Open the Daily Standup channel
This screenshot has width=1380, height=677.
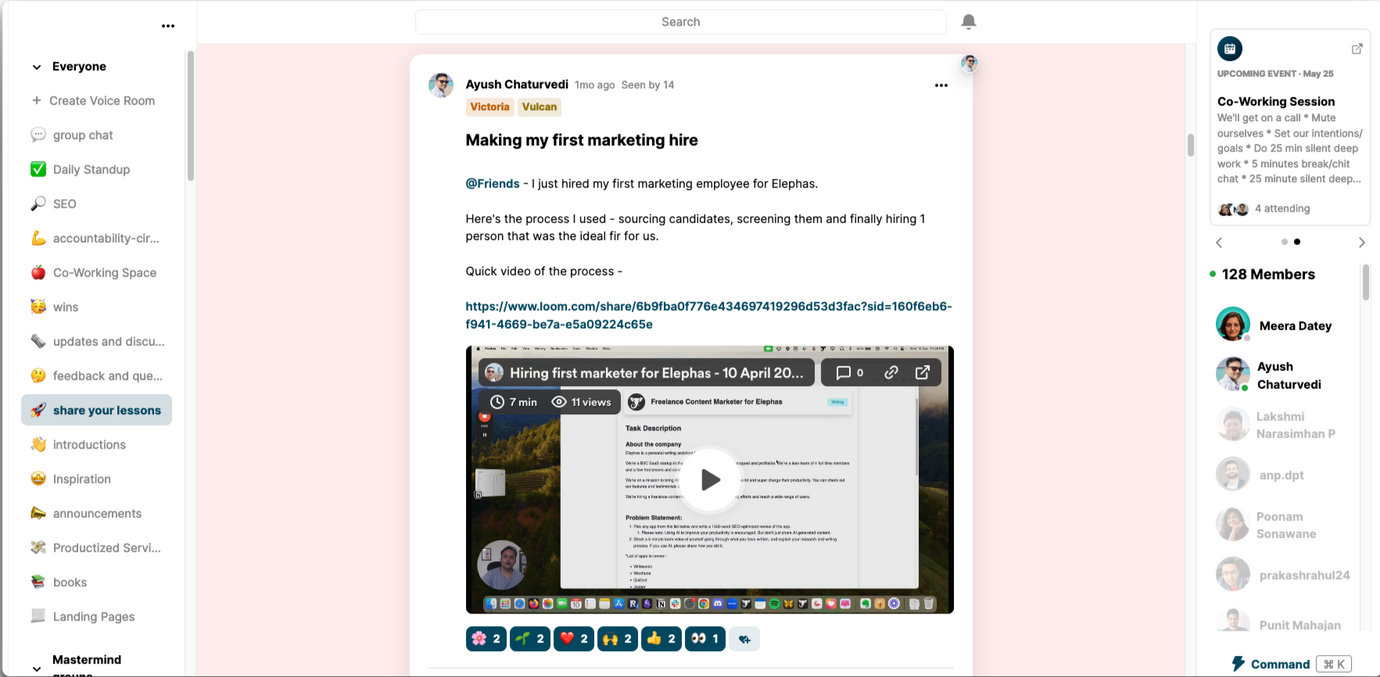91,170
